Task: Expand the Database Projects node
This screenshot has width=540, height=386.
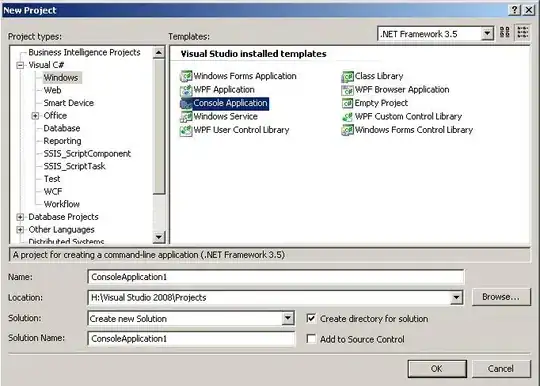Action: coord(20,217)
